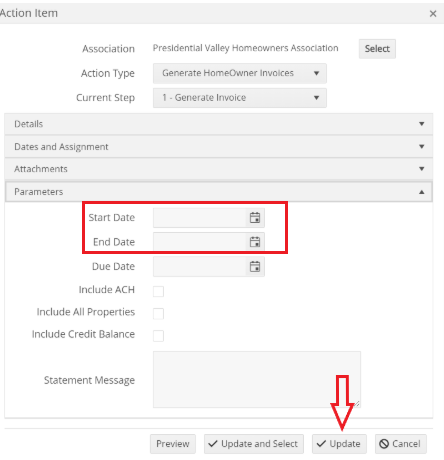Click the Select association button
The width and height of the screenshot is (444, 460).
pos(377,49)
